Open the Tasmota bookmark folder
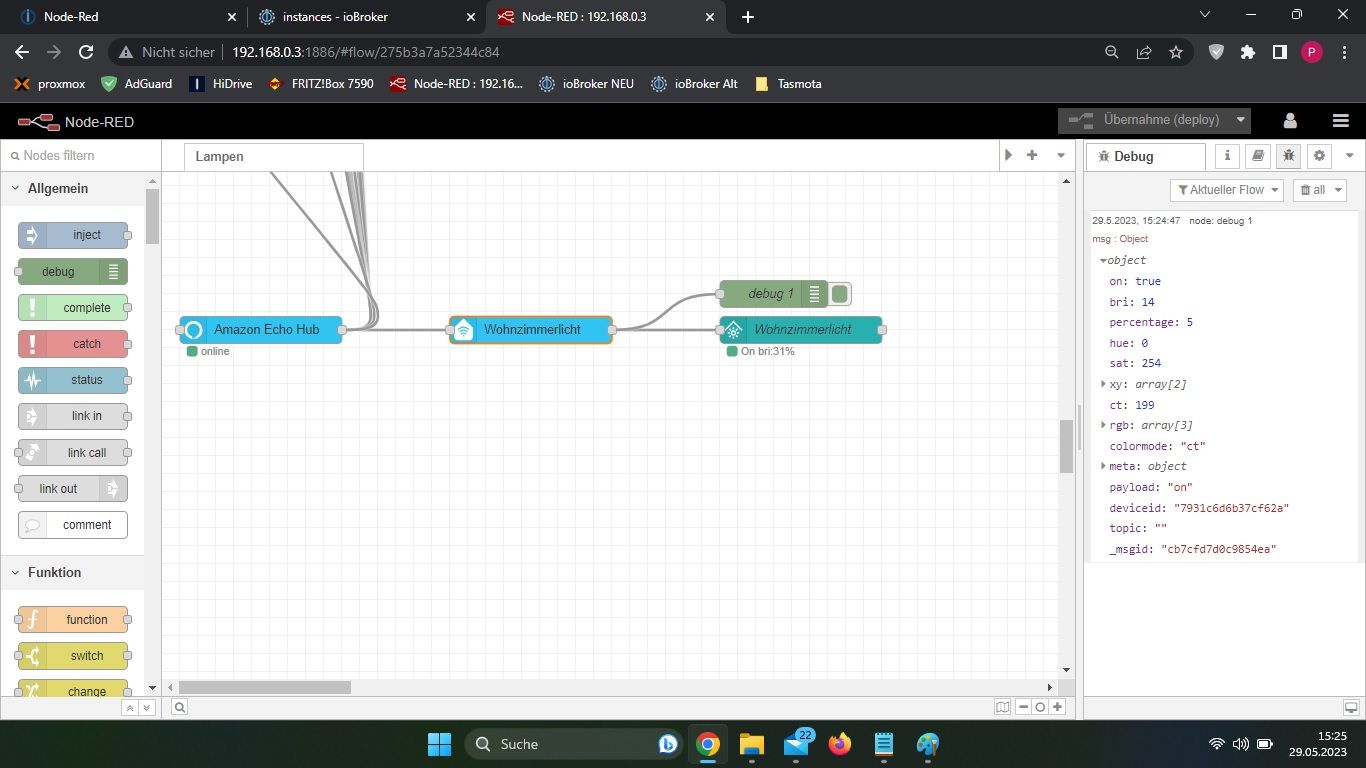The image size is (1366, 768). 788,84
